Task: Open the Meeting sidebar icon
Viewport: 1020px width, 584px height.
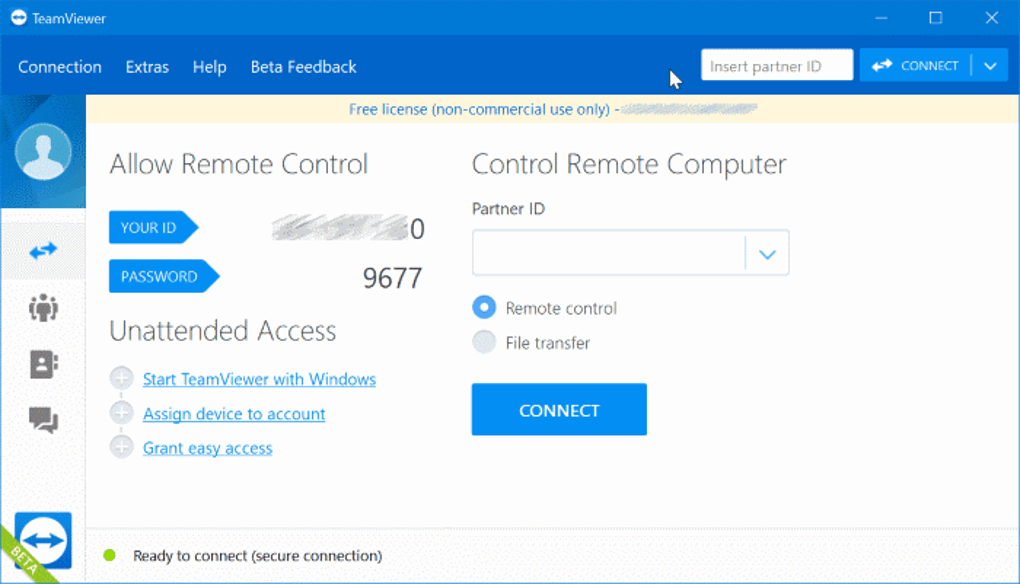Action: click(x=43, y=308)
